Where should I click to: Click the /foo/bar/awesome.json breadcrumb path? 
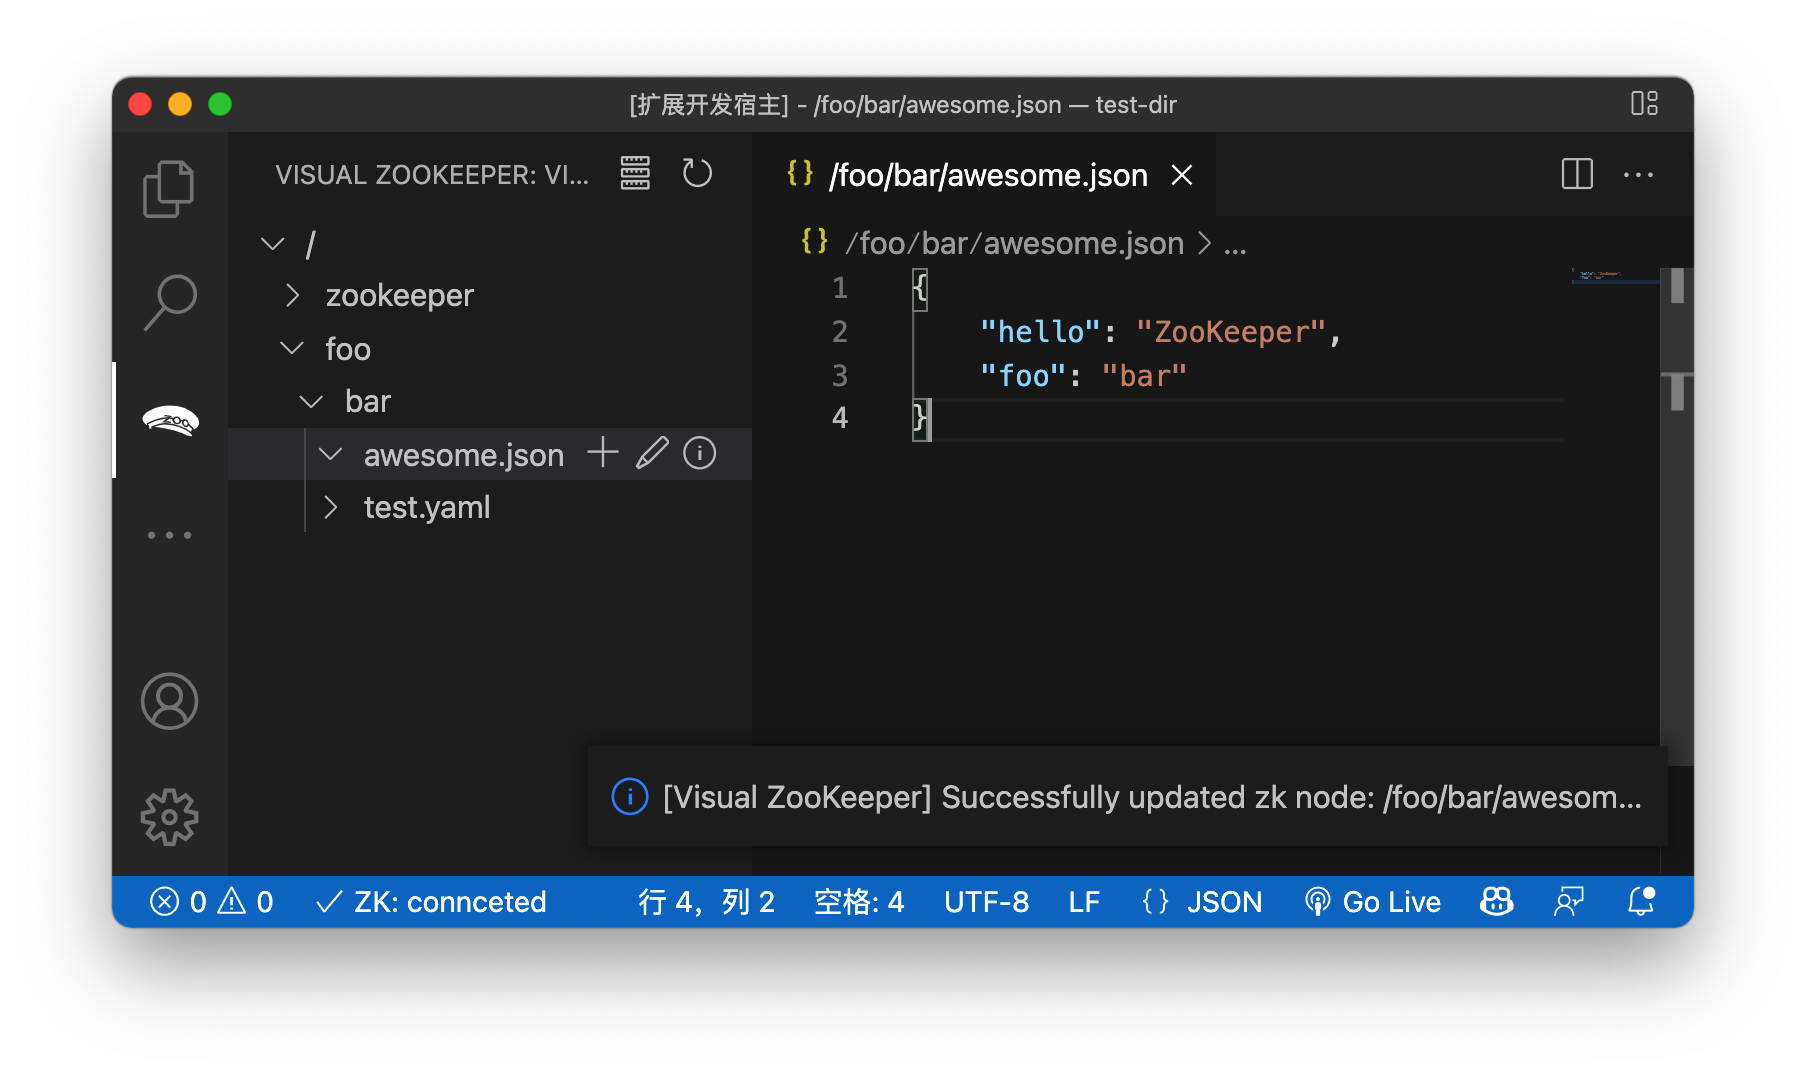1014,243
